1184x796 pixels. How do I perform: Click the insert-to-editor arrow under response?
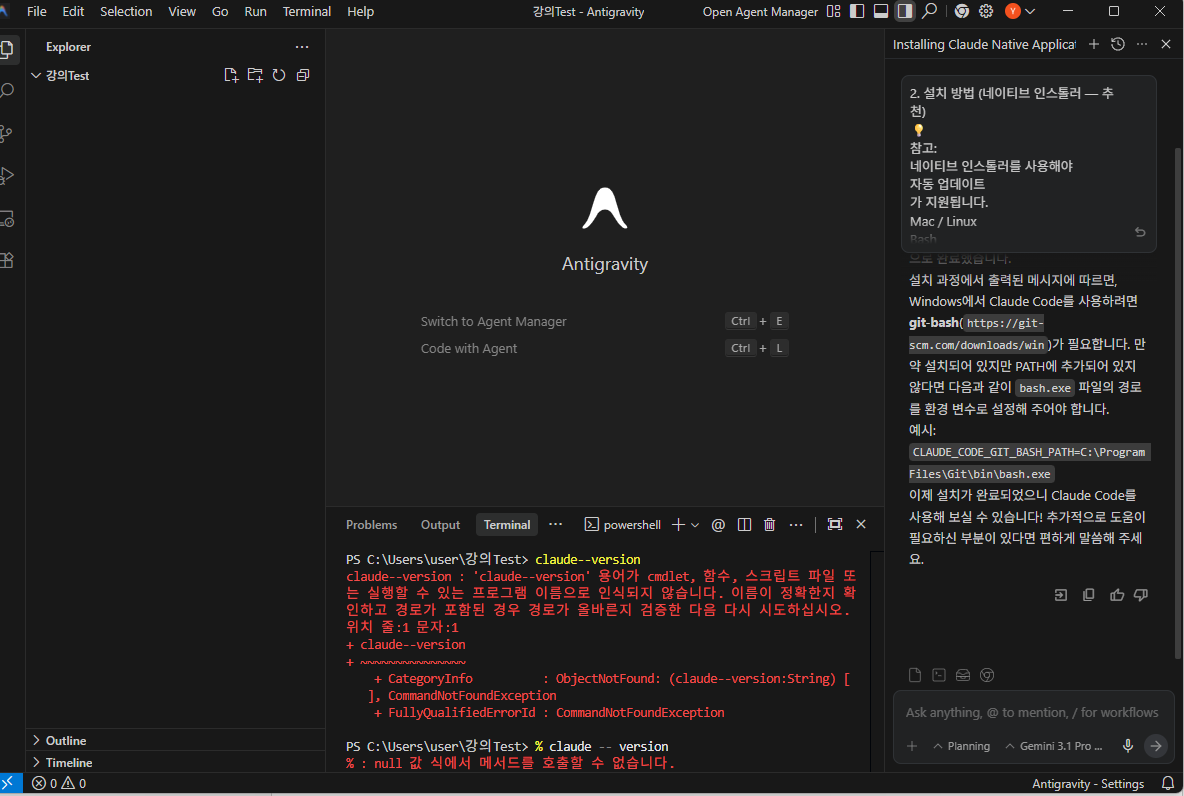coord(1061,595)
